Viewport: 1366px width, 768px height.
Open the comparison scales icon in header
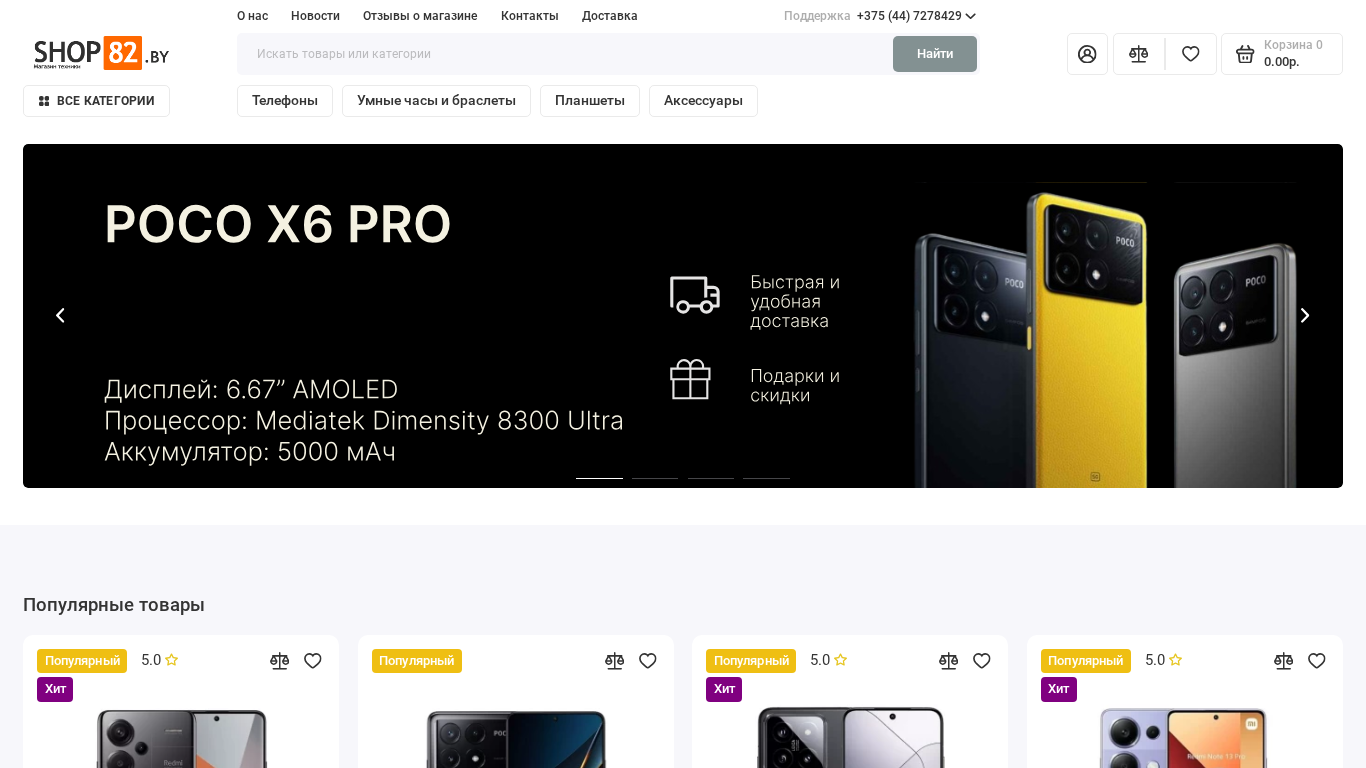pyautogui.click(x=1138, y=54)
